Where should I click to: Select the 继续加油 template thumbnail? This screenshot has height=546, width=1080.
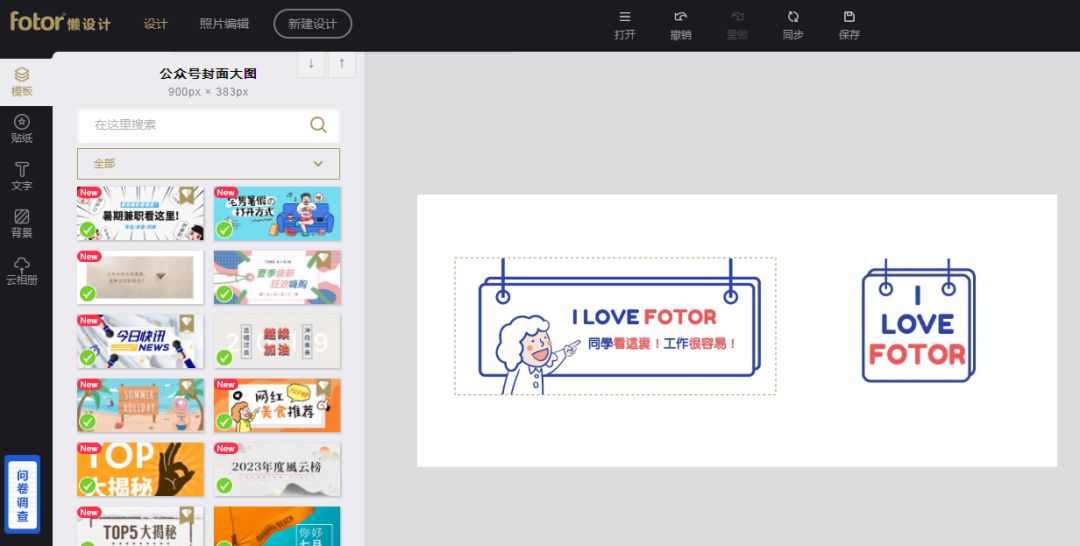(277, 342)
